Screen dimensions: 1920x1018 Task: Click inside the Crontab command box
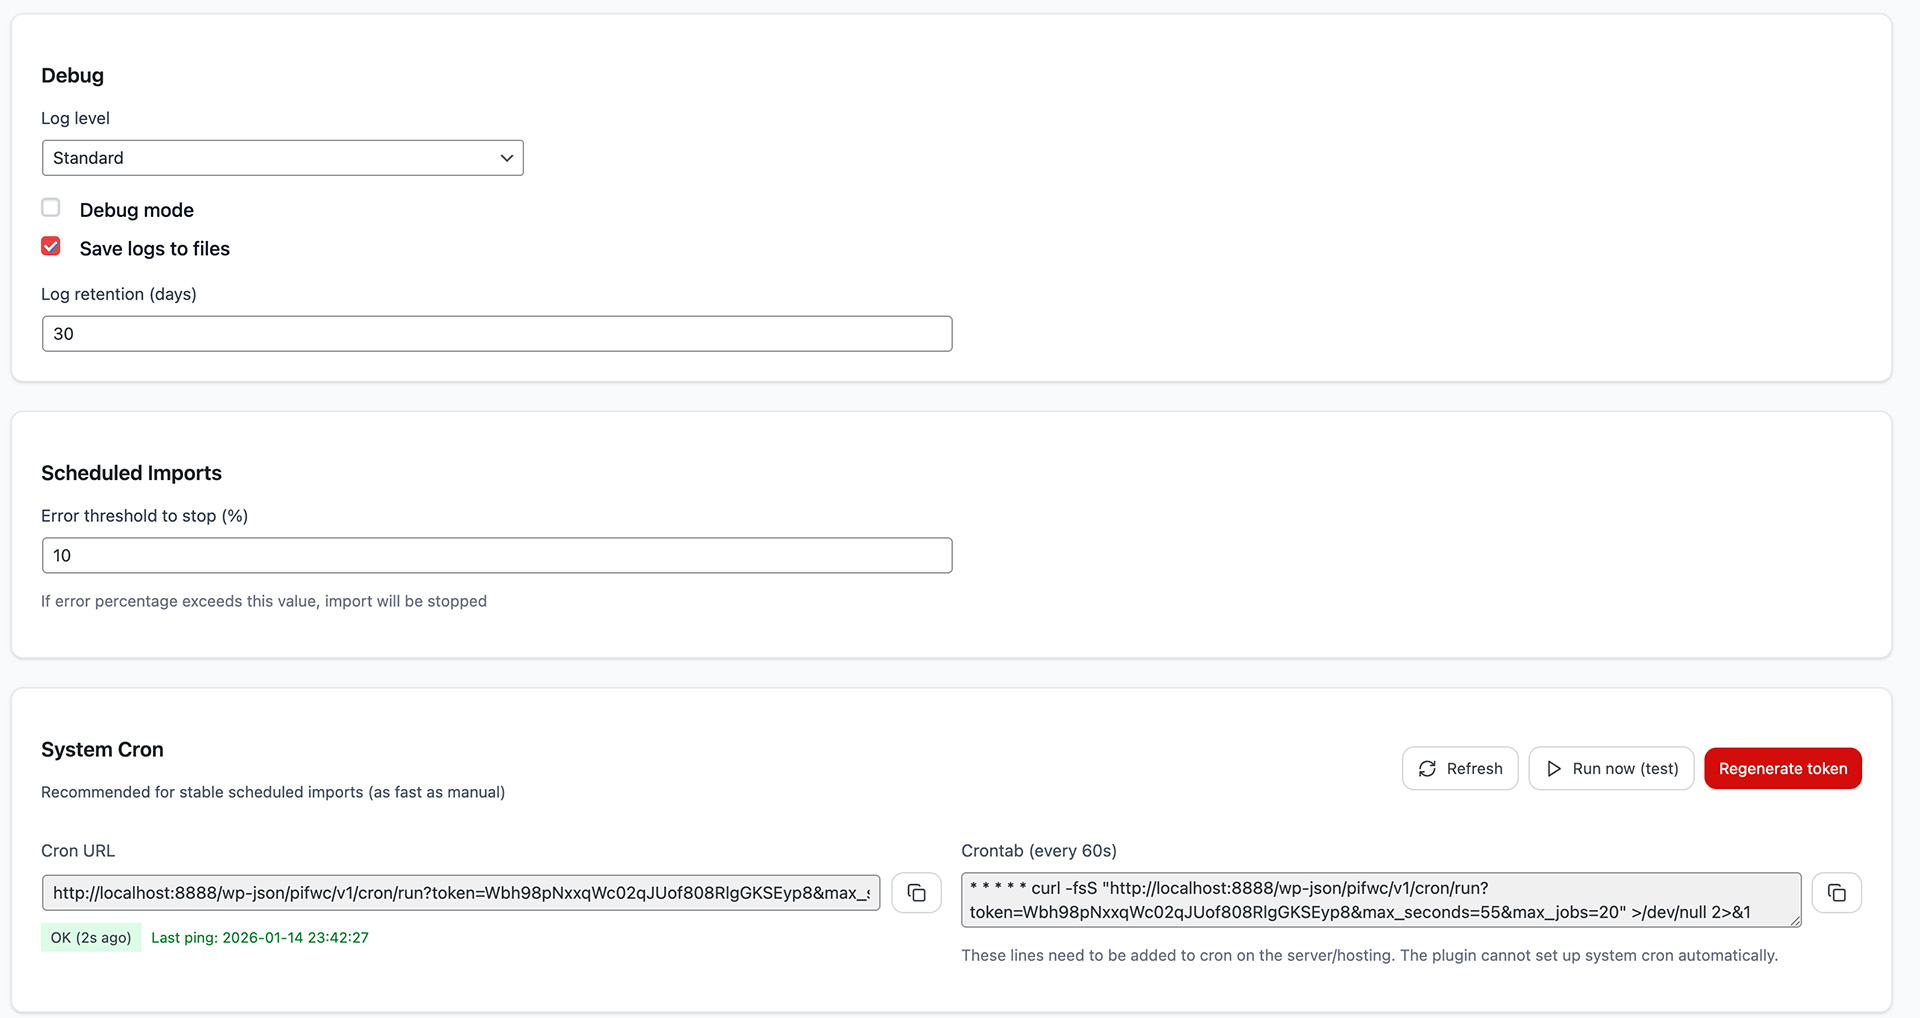click(1380, 899)
